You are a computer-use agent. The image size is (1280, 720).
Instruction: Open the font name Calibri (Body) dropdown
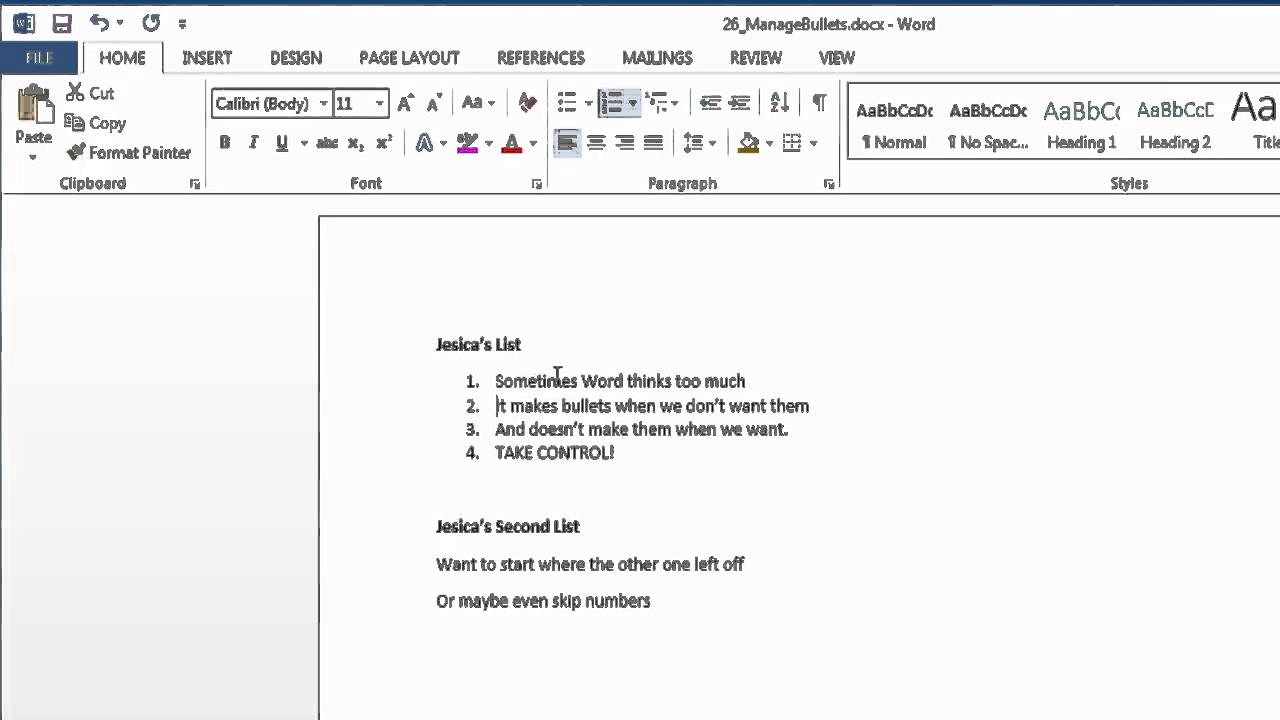323,103
